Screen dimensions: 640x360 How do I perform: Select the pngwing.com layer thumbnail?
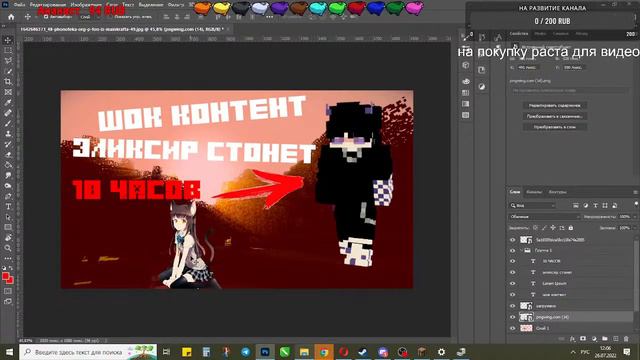click(526, 317)
